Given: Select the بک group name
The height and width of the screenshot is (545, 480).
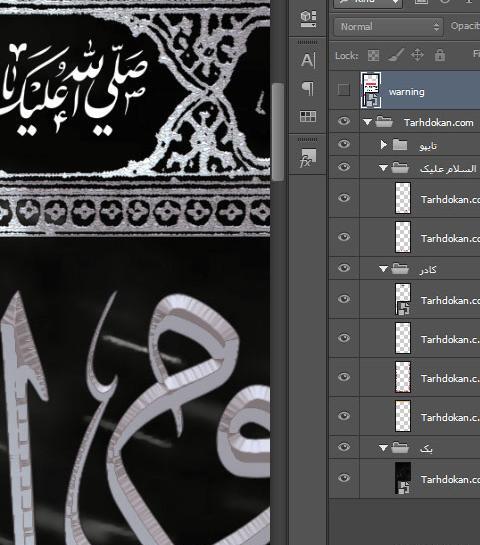Looking at the screenshot, I should [426, 449].
